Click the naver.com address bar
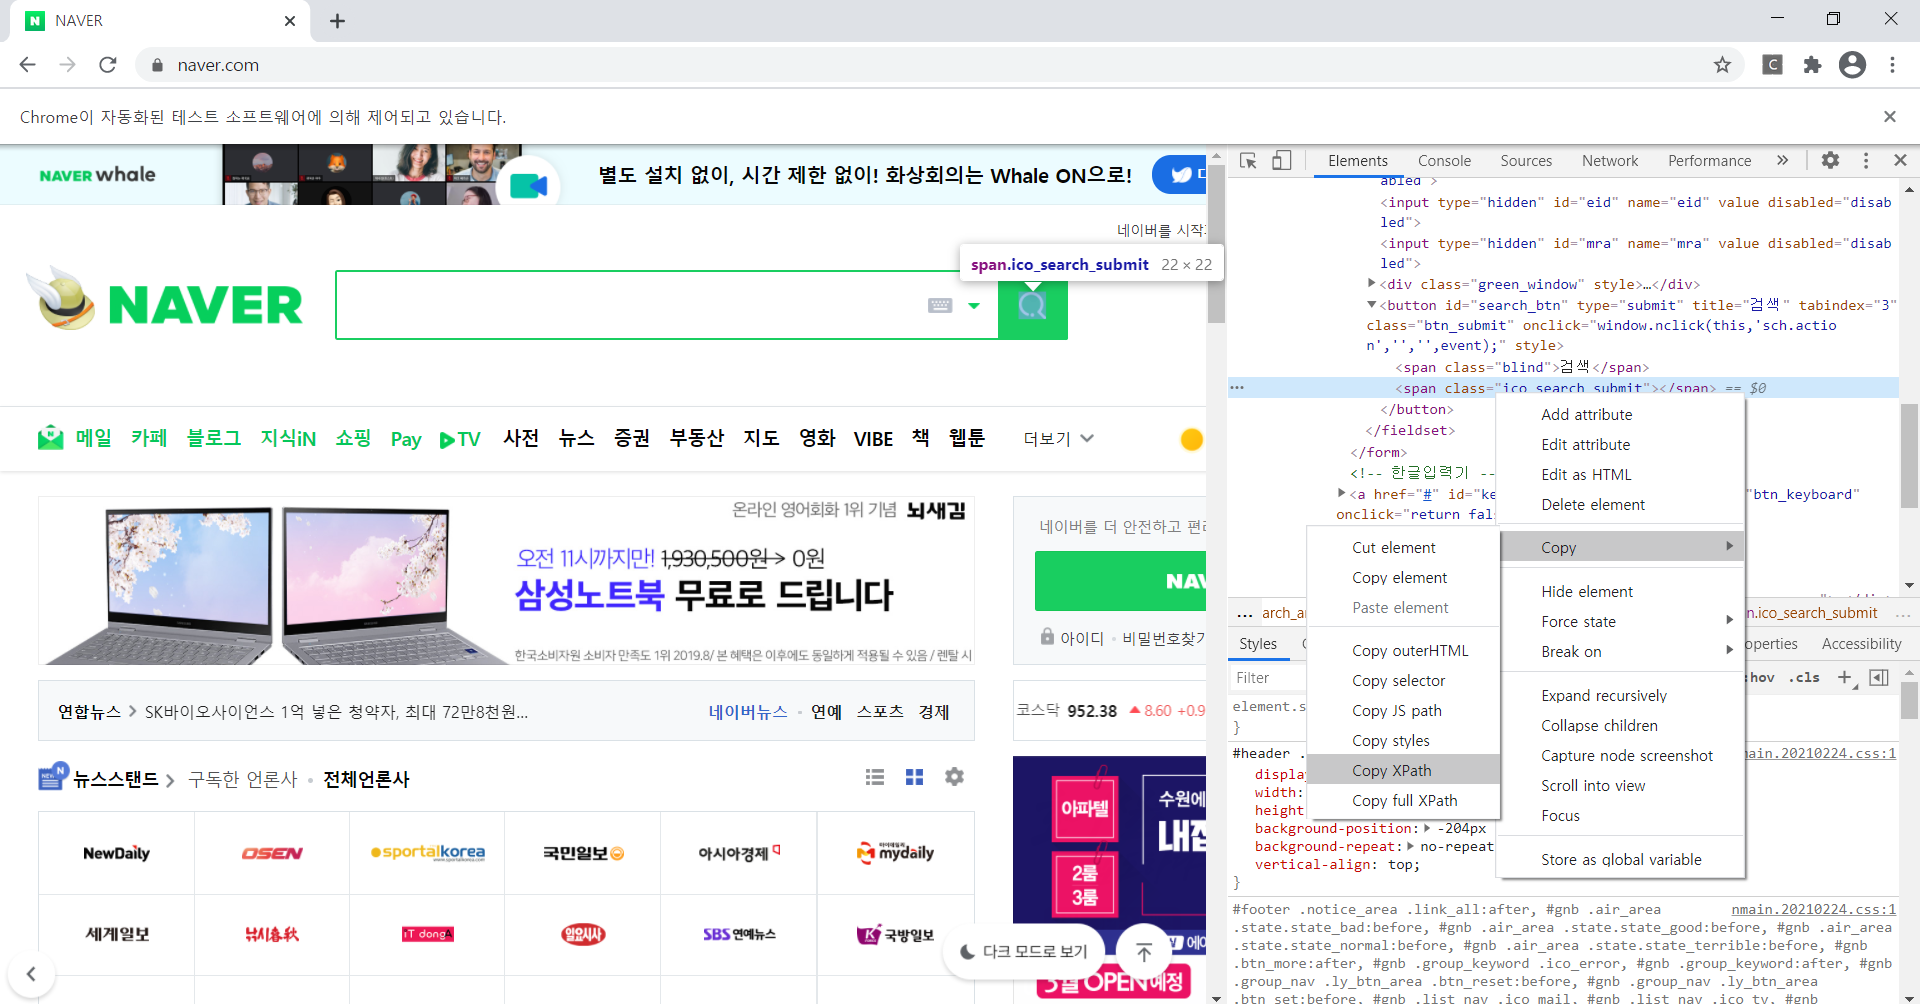The height and width of the screenshot is (1004, 1920). (940, 65)
